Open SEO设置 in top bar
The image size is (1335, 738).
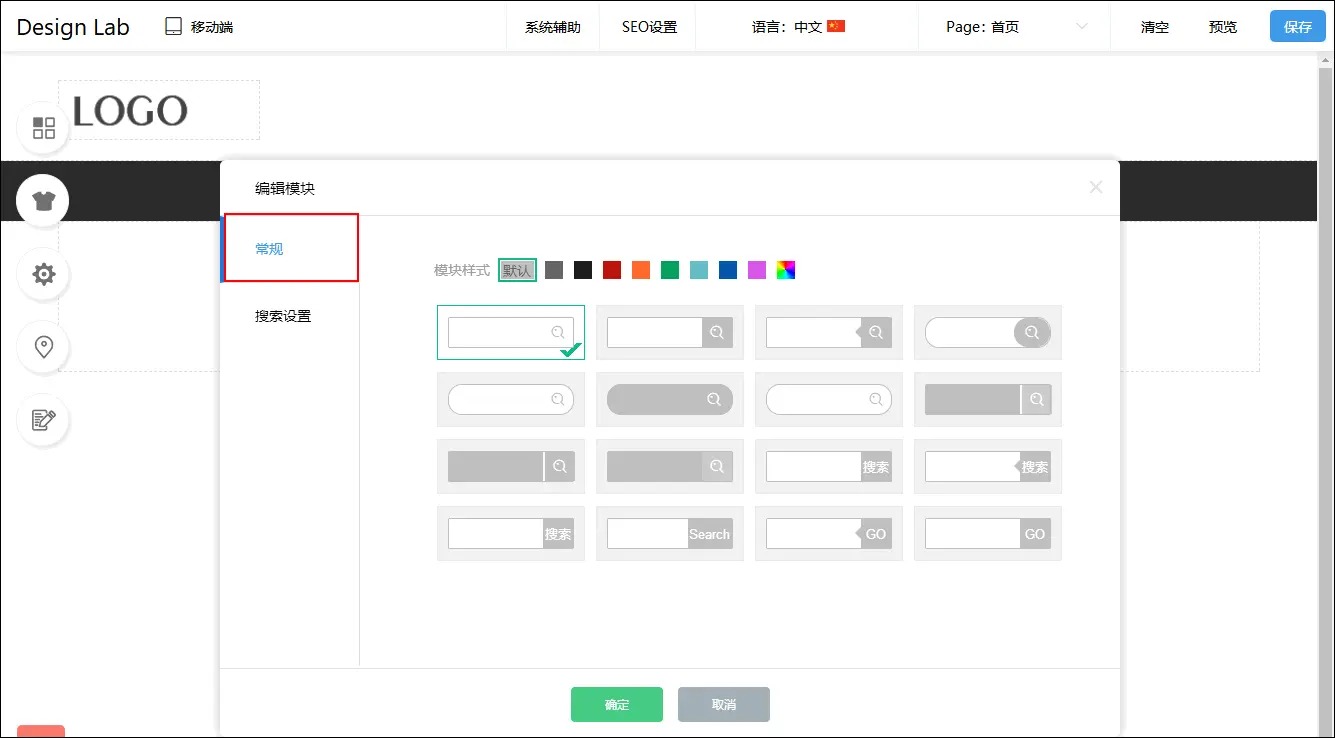(x=649, y=27)
